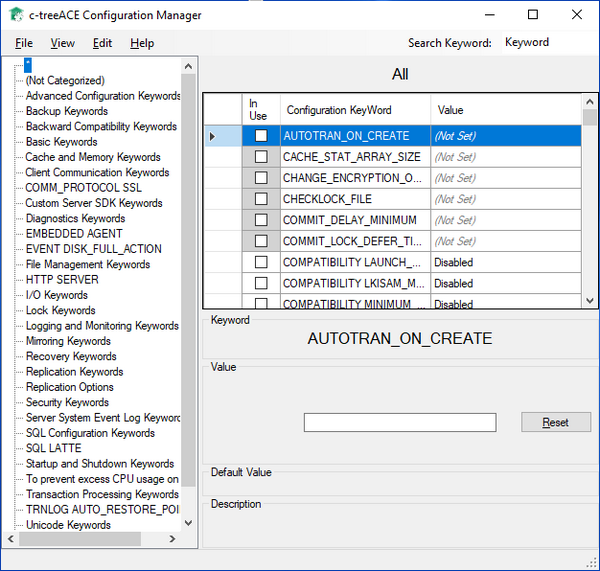Minimize the Configuration Manager window
The height and width of the screenshot is (571, 600).
pos(490,15)
